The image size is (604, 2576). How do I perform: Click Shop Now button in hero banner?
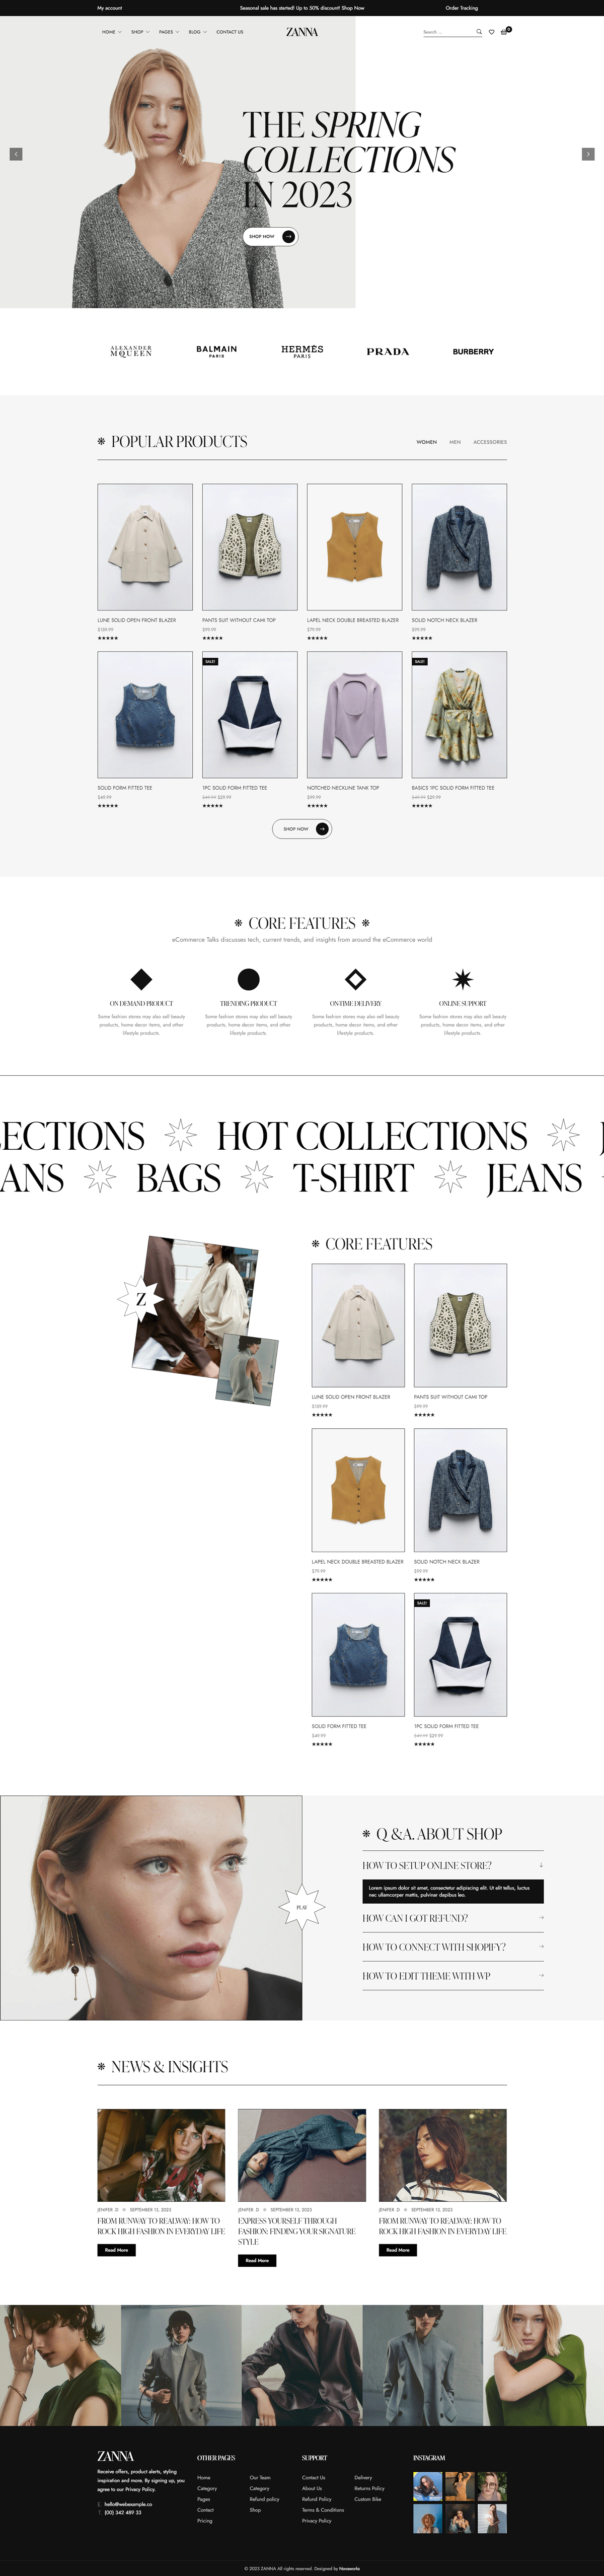point(271,237)
